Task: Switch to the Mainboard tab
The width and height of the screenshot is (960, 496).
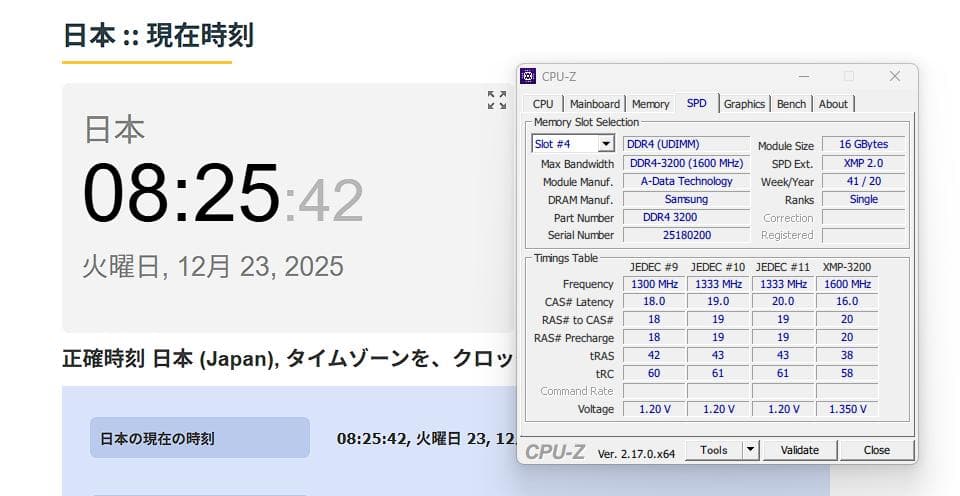Action: 594,104
